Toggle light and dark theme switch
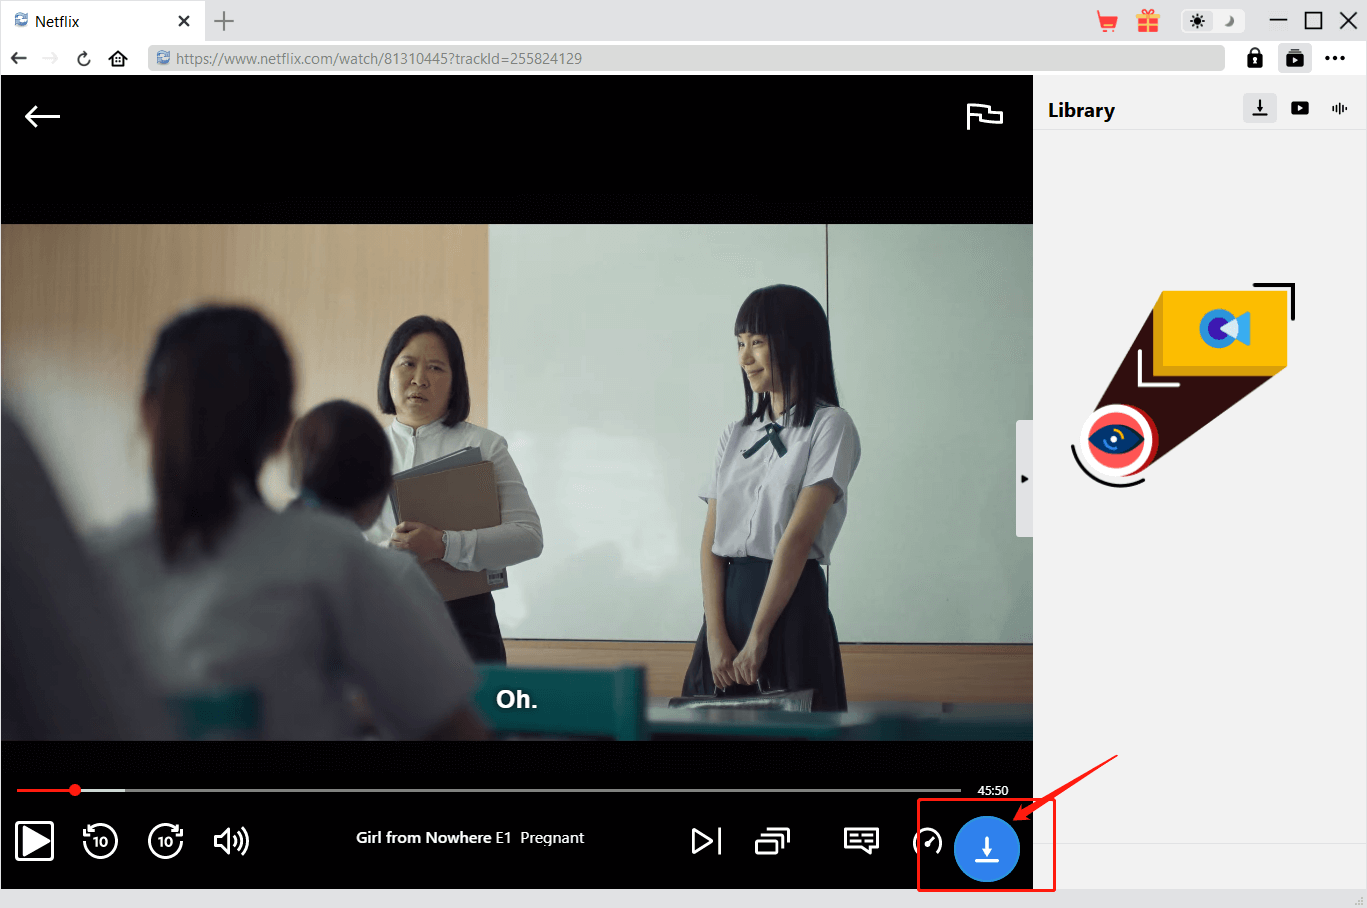Image resolution: width=1367 pixels, height=908 pixels. 1212,21
